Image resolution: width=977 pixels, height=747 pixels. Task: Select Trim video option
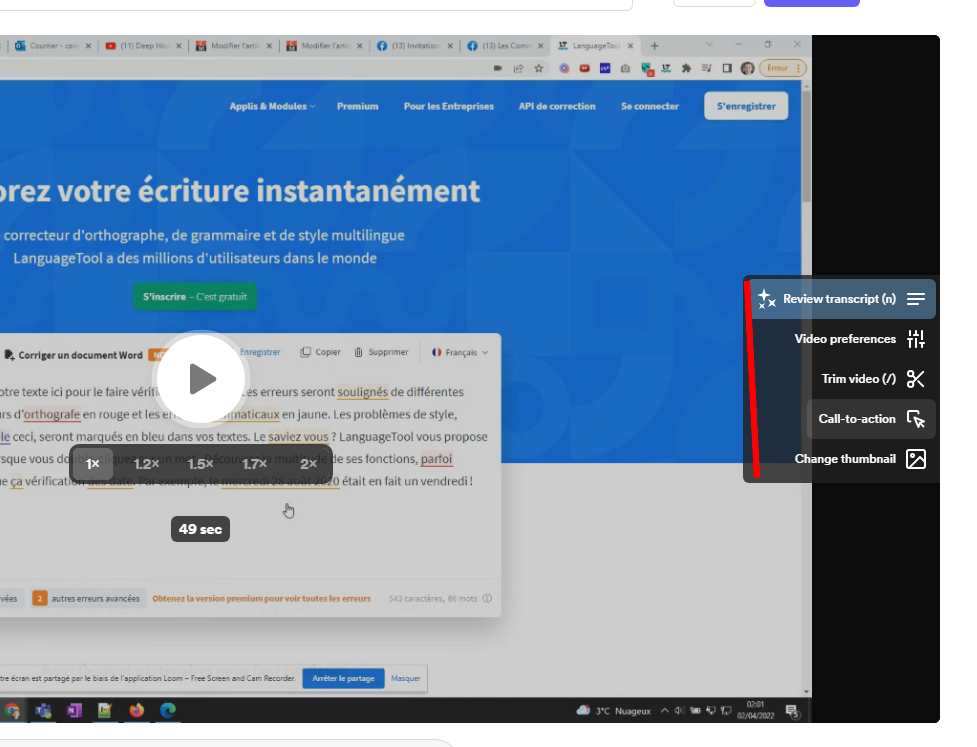pyautogui.click(x=872, y=379)
